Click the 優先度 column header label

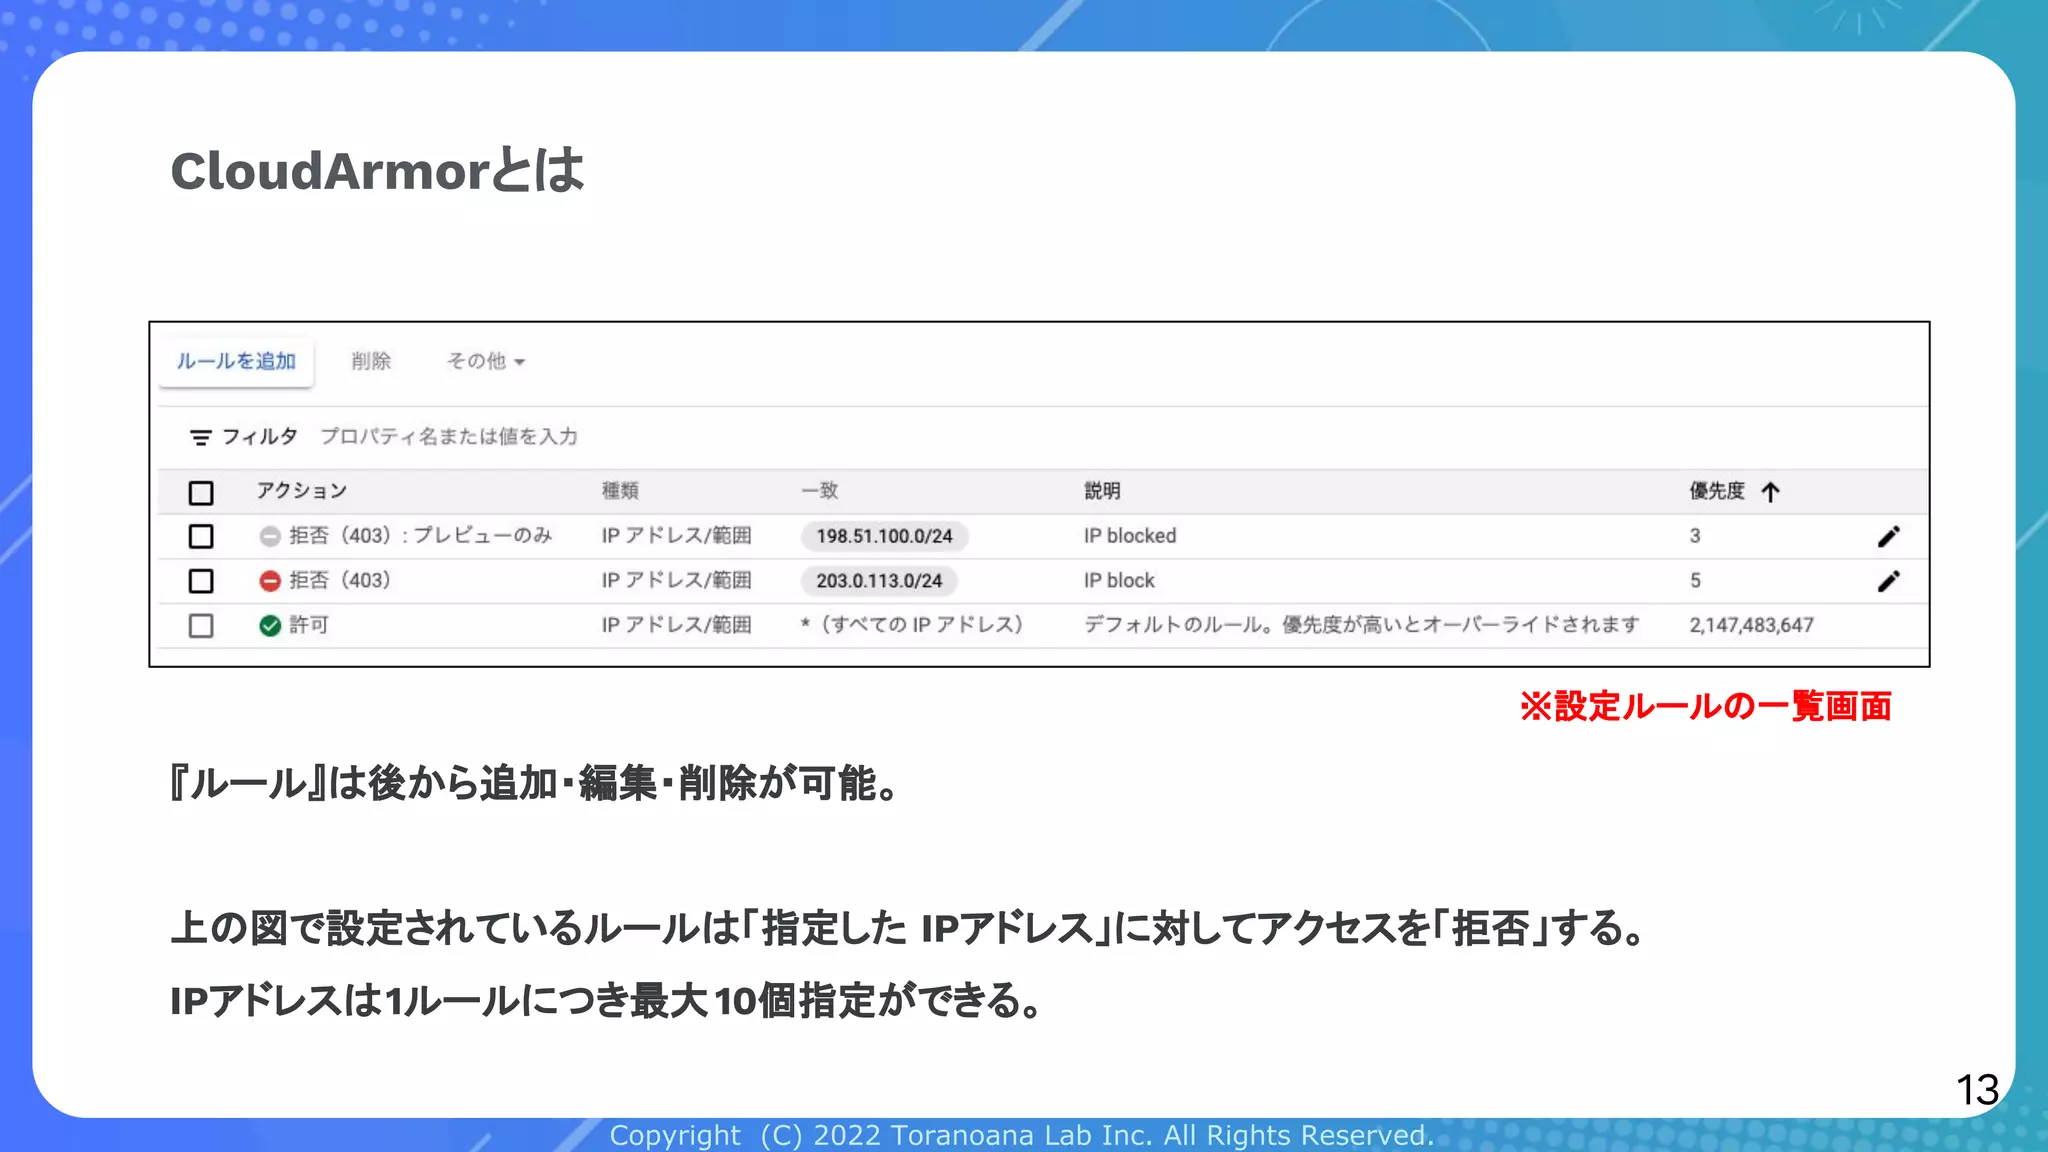pyautogui.click(x=1717, y=491)
